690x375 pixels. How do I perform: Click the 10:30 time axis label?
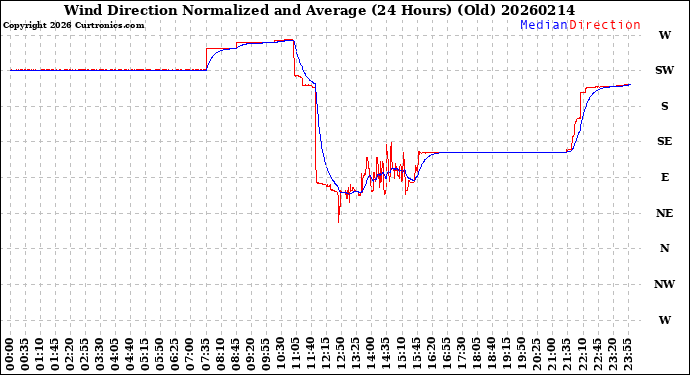(280, 355)
